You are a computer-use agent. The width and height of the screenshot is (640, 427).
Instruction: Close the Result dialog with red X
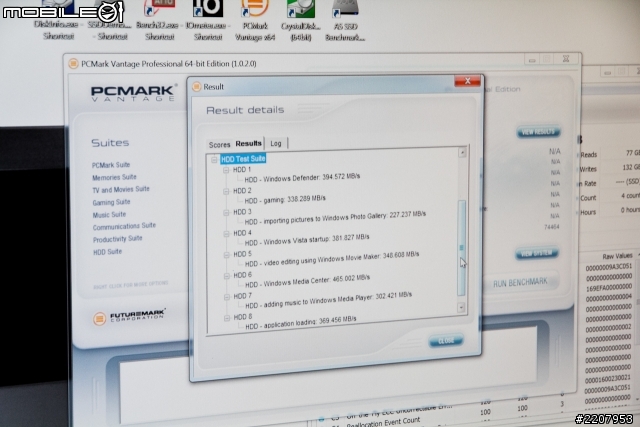click(x=467, y=81)
